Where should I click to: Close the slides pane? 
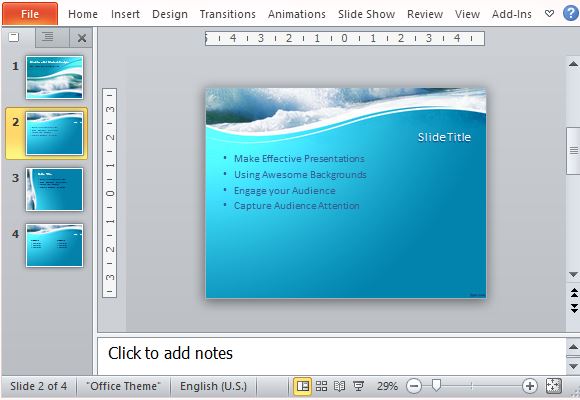point(82,38)
